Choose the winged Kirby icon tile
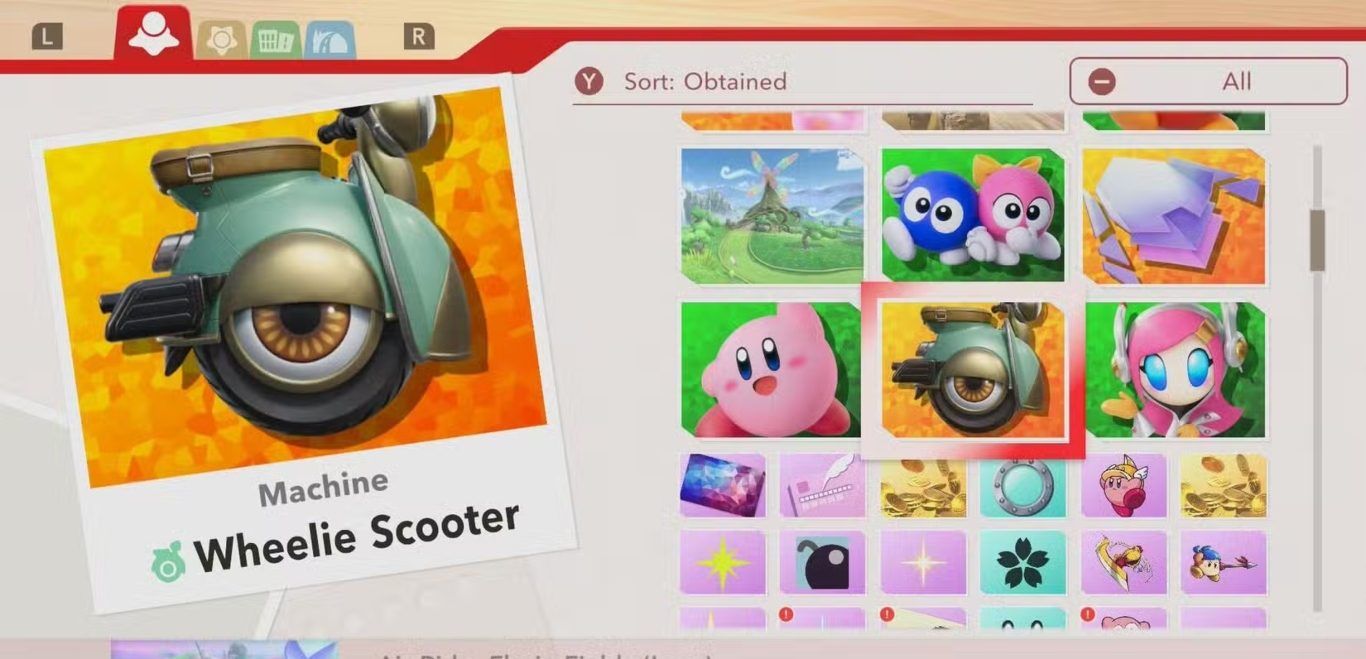Screen dimensions: 1366x659 pyautogui.click(x=1123, y=486)
